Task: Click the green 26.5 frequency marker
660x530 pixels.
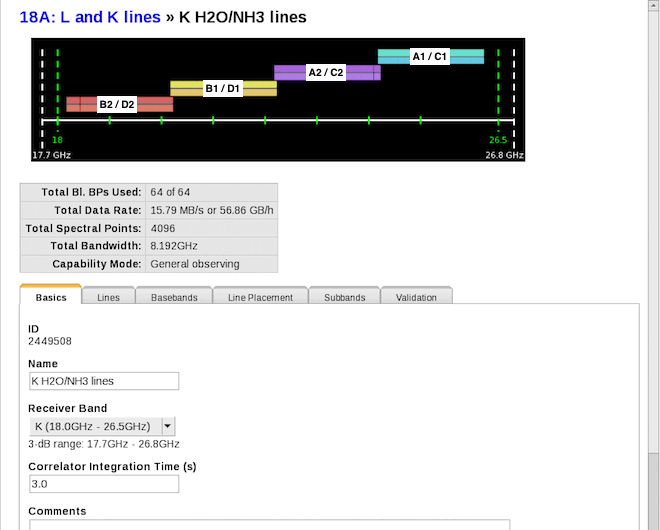Action: pyautogui.click(x=497, y=140)
